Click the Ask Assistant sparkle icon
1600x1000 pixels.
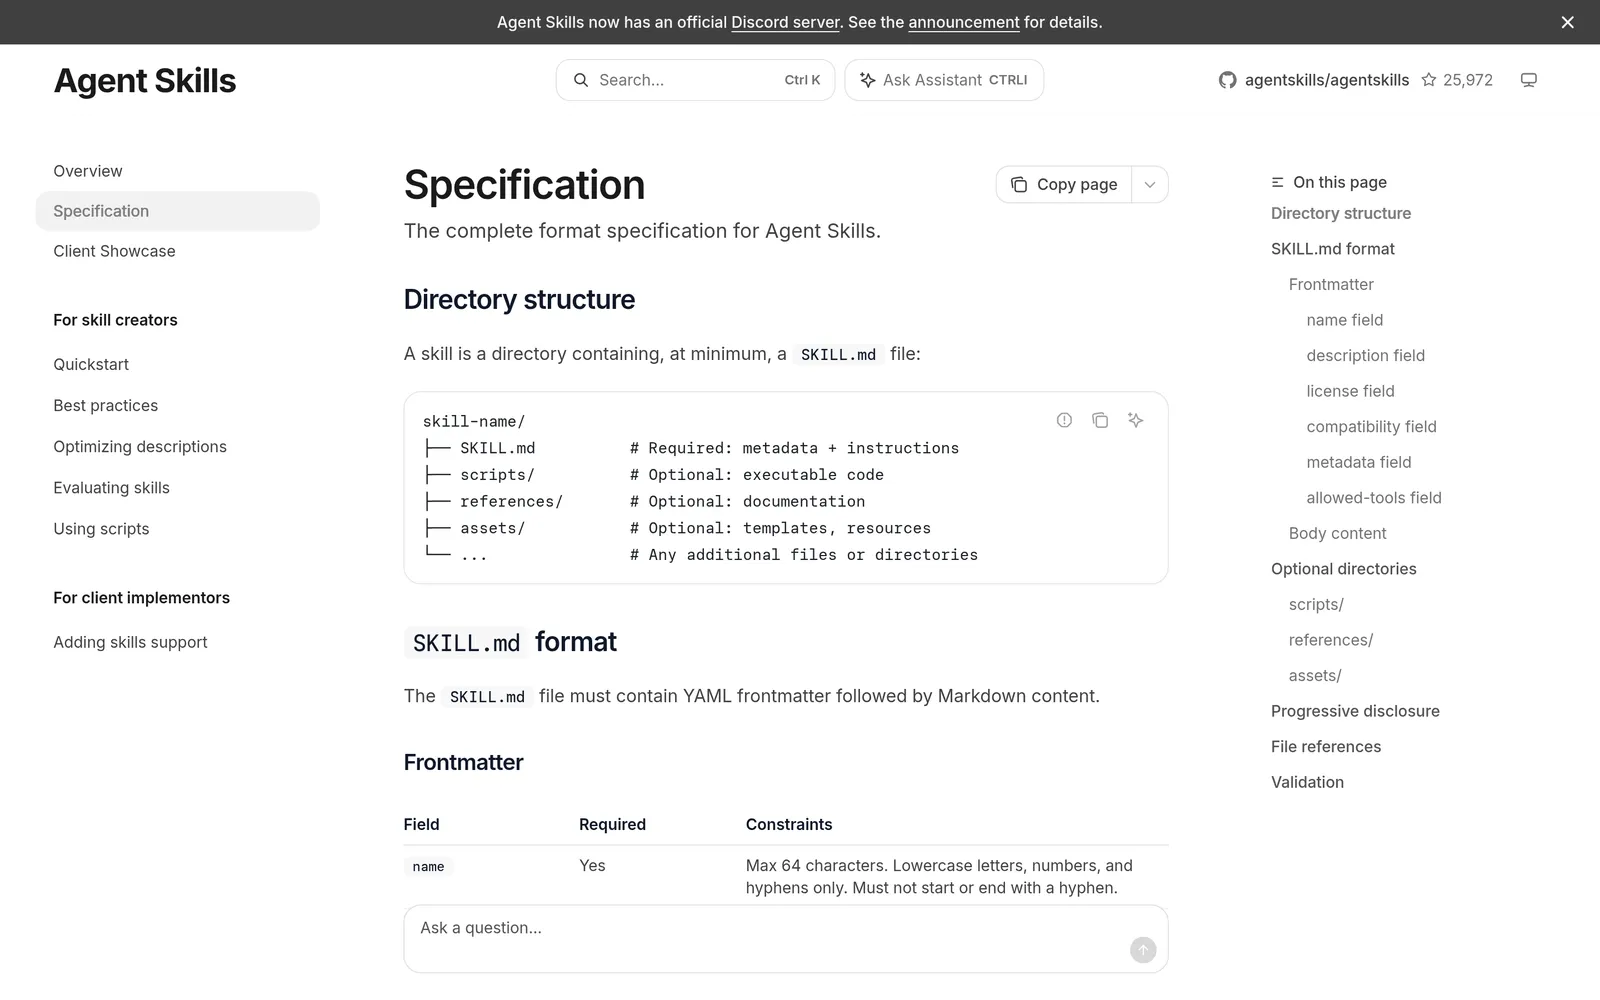point(867,80)
